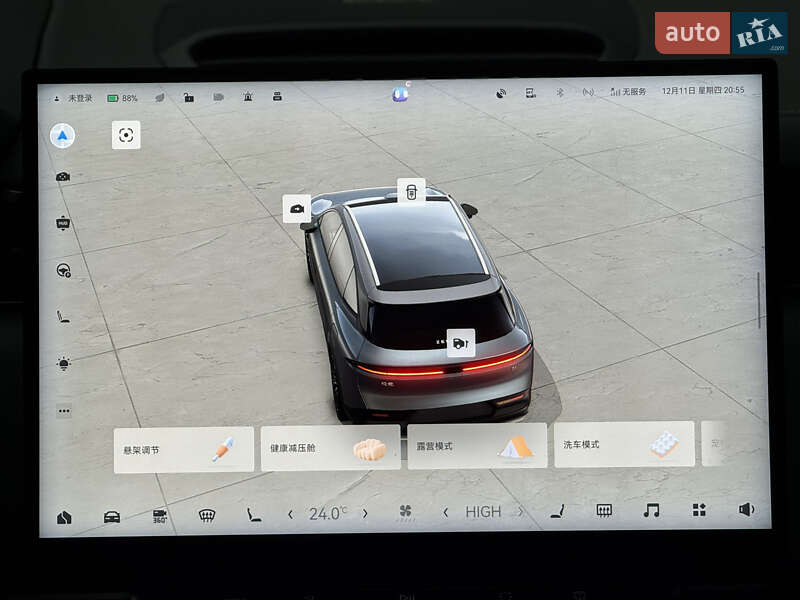Open steering wheel settings in sidebar
The width and height of the screenshot is (800, 600).
click(63, 270)
